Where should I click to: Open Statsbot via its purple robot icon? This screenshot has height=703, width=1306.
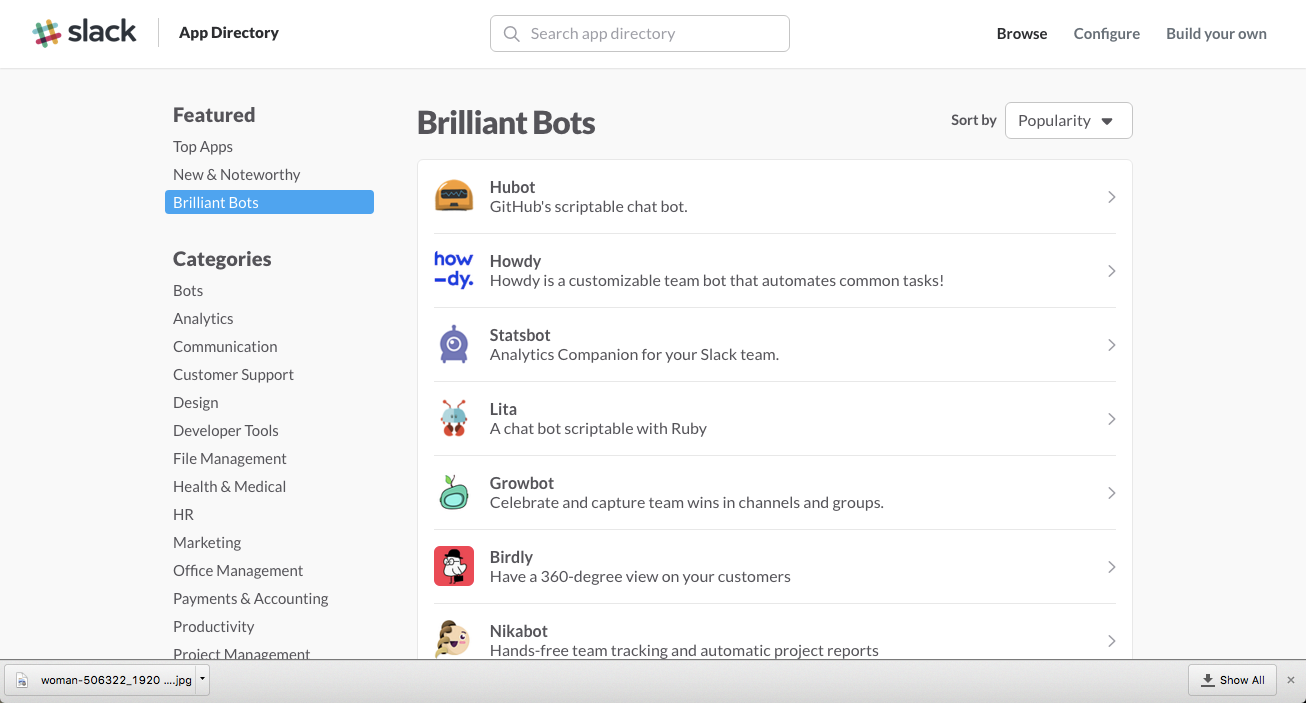coord(454,344)
